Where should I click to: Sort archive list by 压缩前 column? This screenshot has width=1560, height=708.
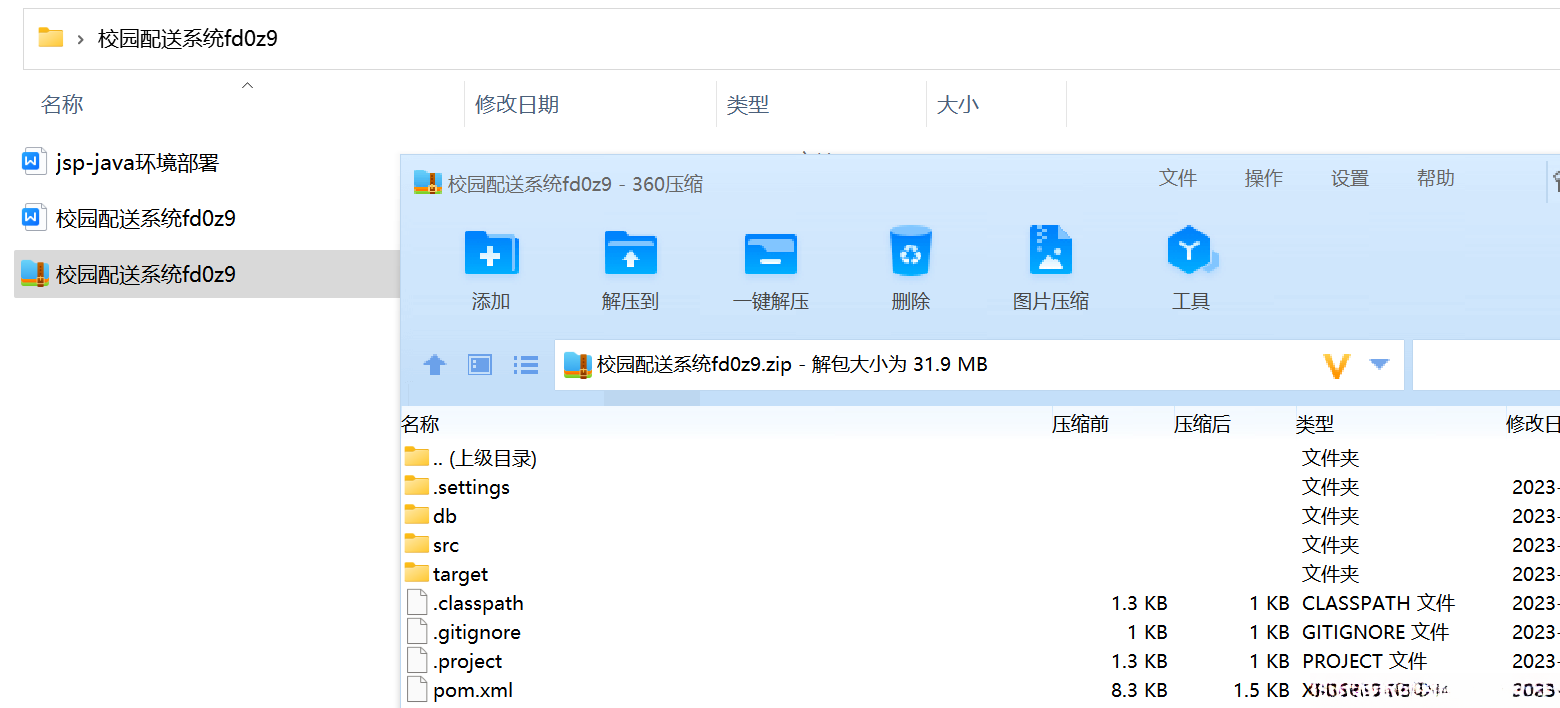[x=1080, y=424]
